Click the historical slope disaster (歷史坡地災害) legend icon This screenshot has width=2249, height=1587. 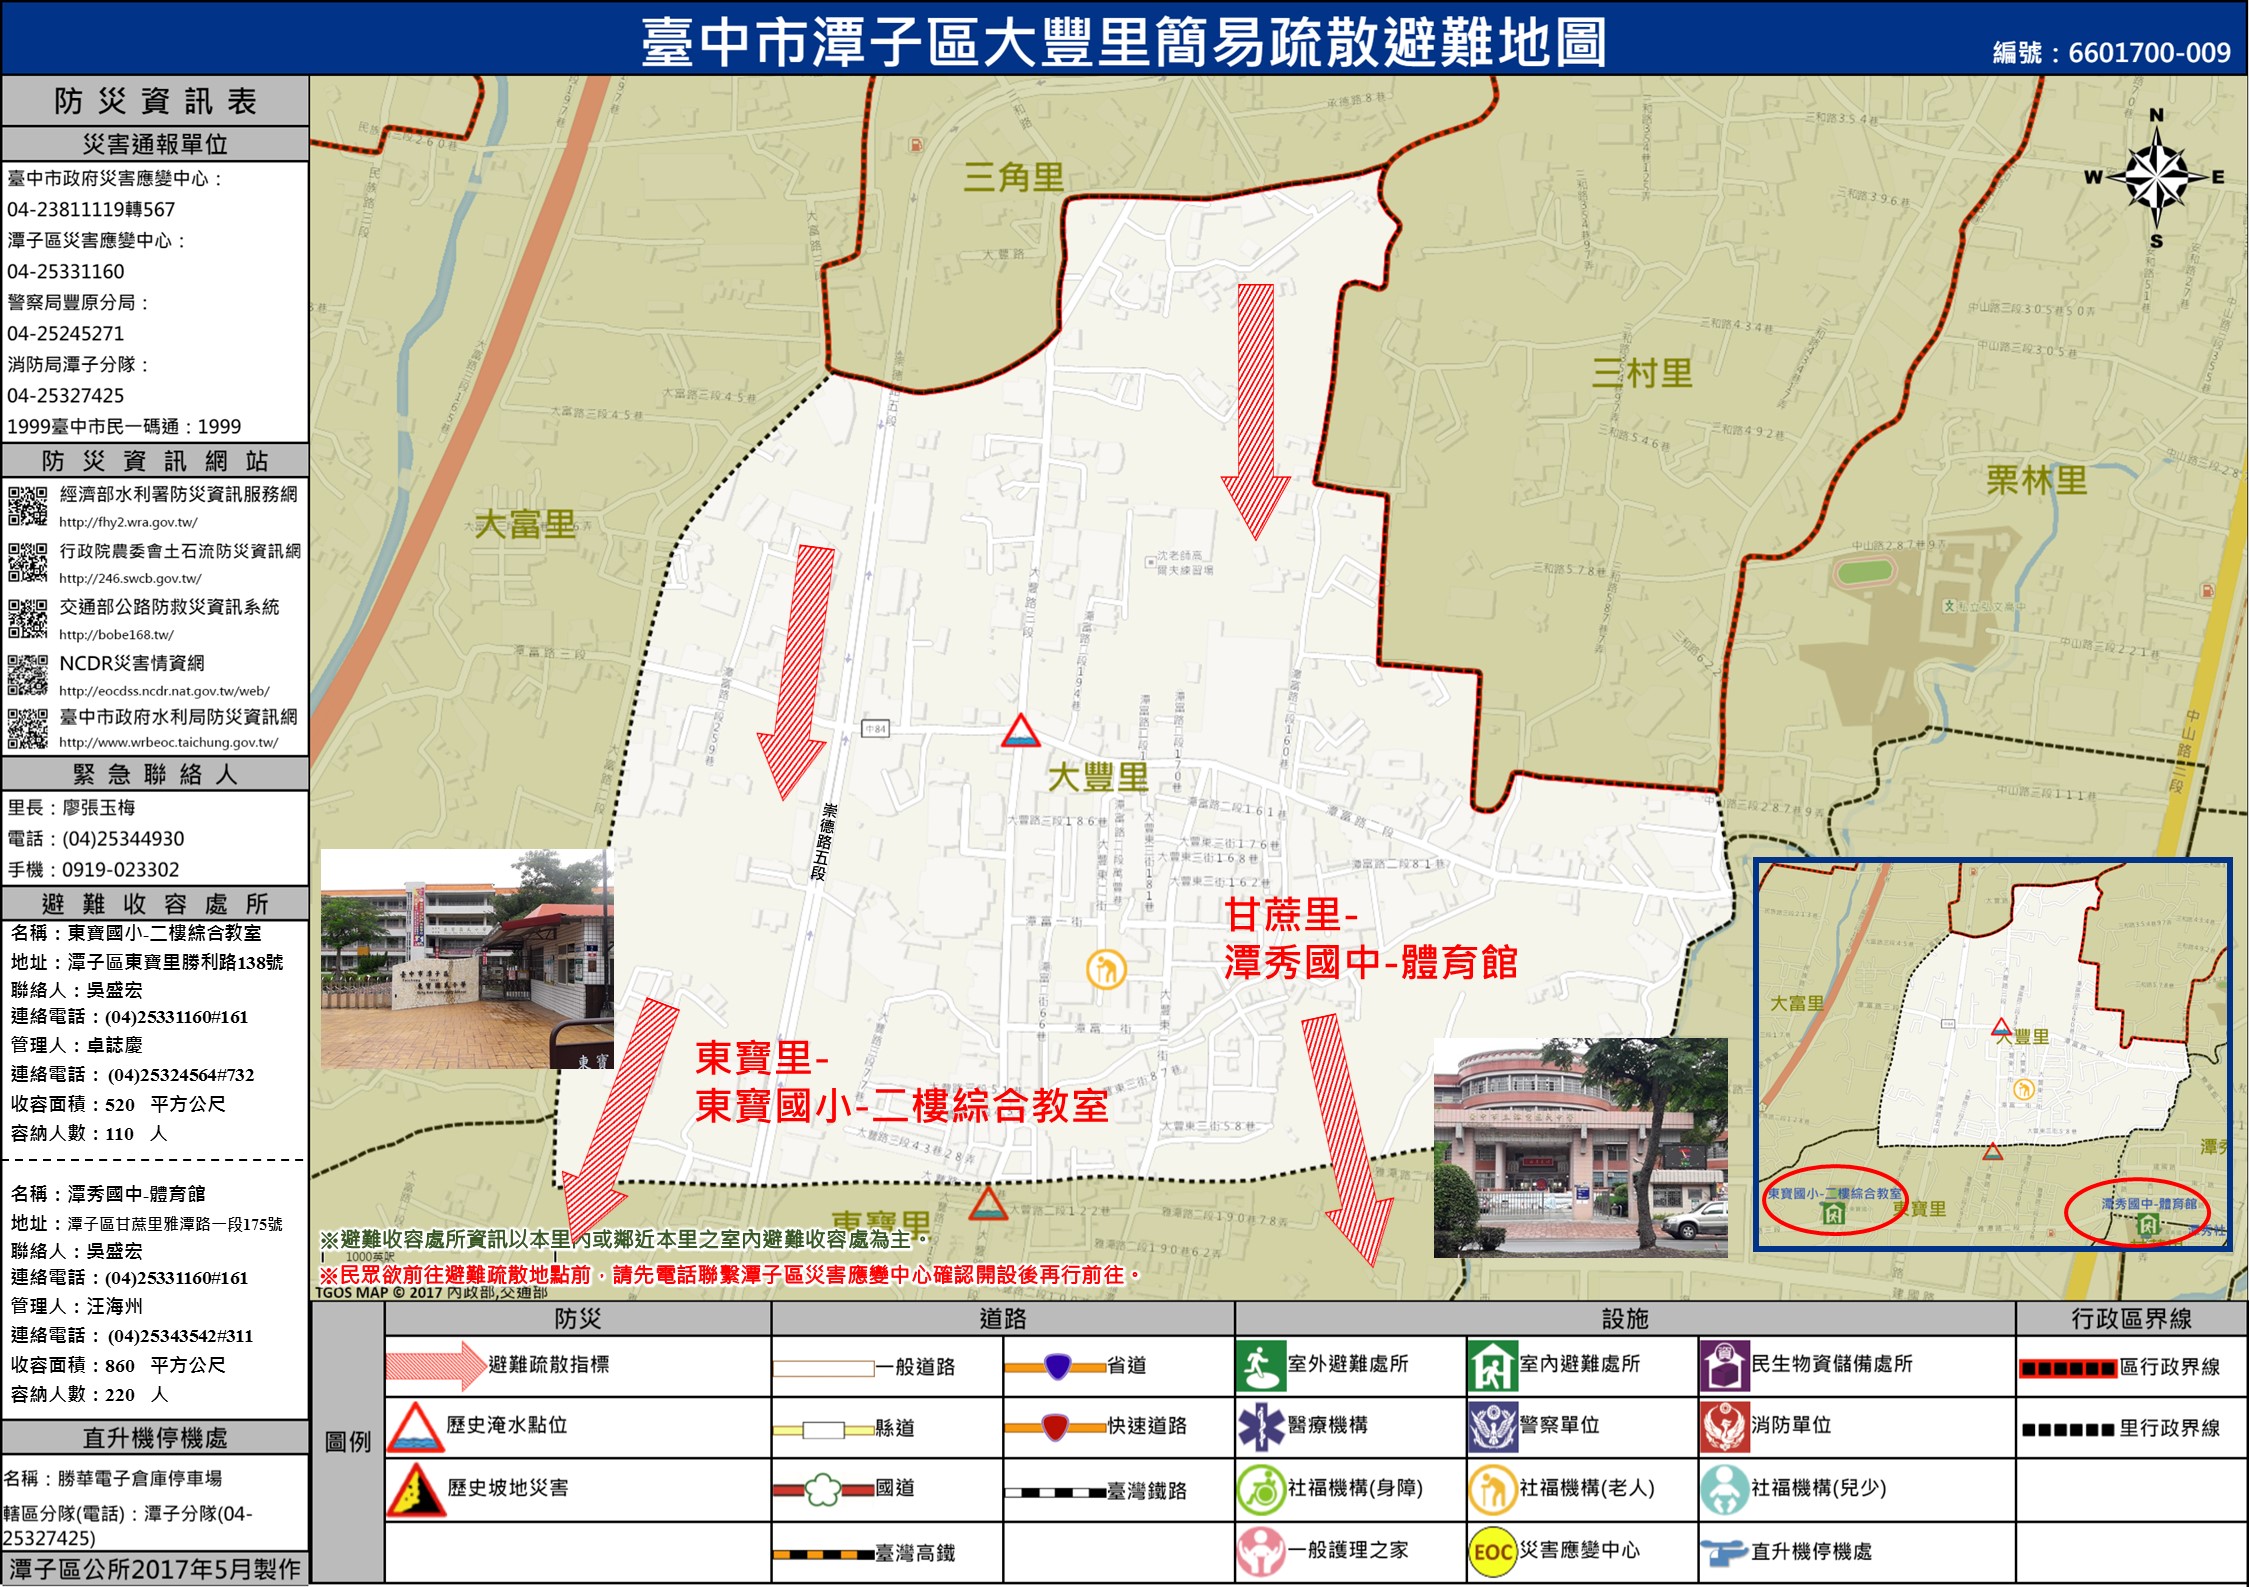[416, 1490]
